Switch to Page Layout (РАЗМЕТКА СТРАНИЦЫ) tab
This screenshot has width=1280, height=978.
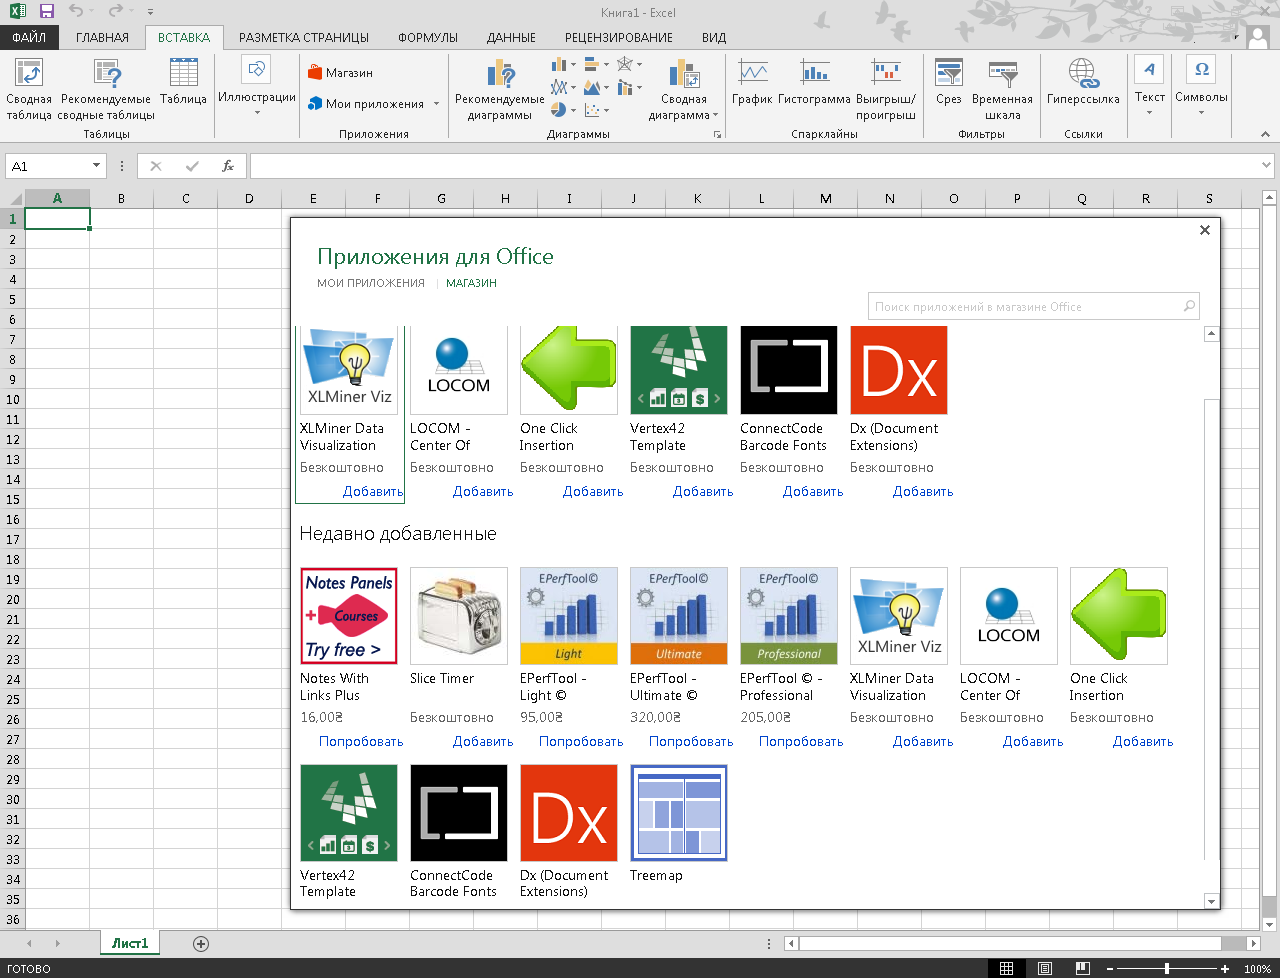tap(304, 38)
